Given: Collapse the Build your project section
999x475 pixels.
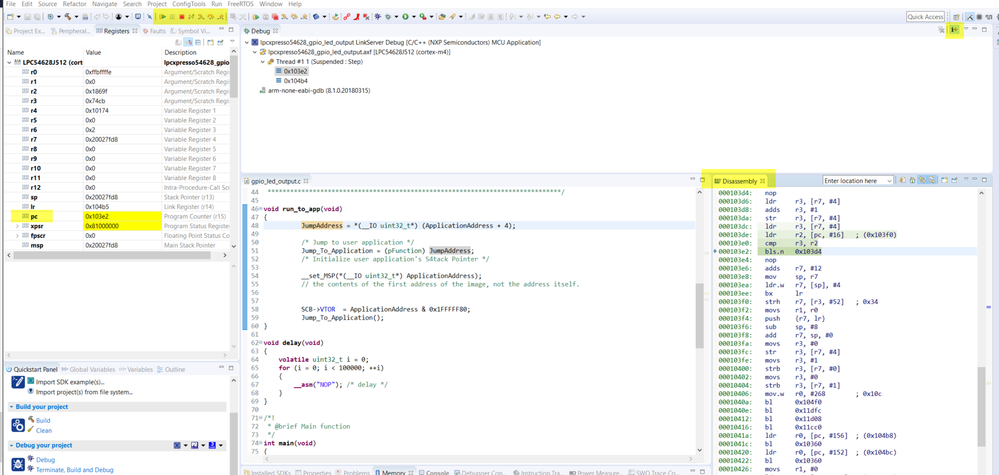Looking at the screenshot, I should coord(10,407).
